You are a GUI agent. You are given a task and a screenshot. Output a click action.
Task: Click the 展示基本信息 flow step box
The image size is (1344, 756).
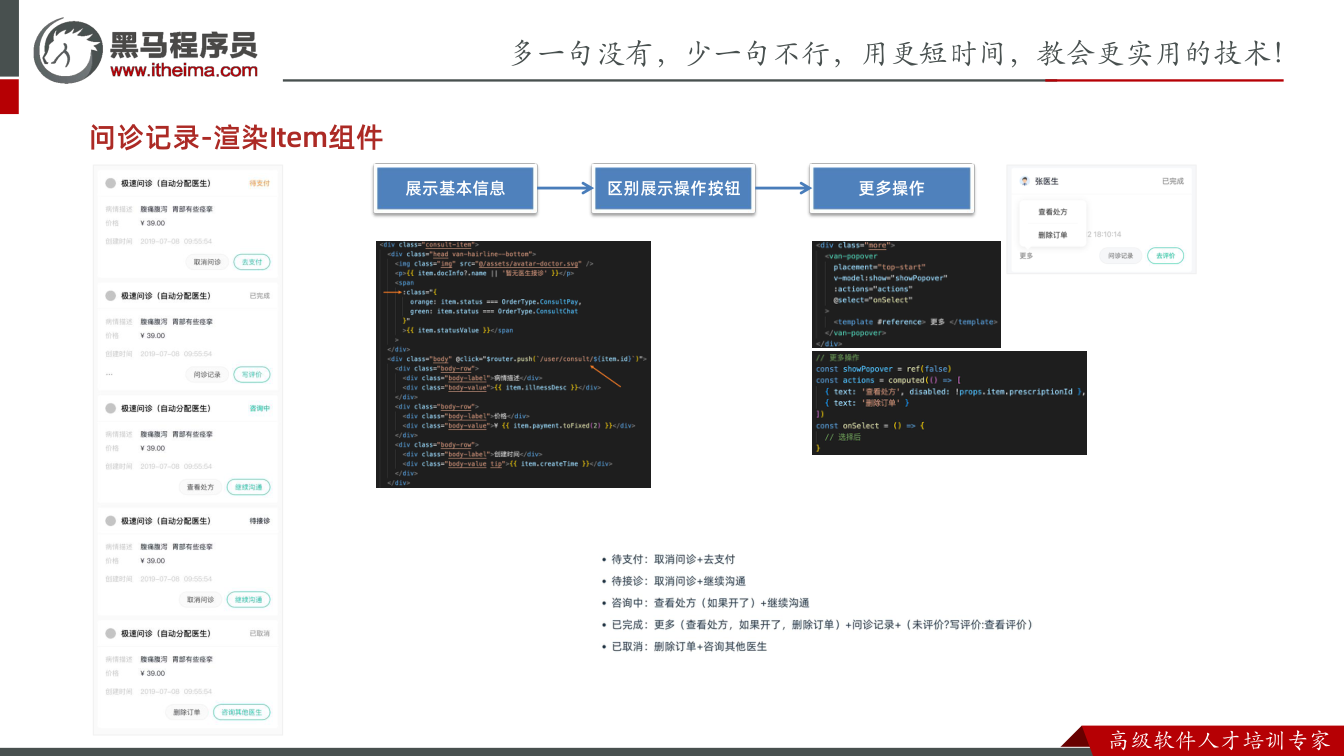(x=455, y=188)
